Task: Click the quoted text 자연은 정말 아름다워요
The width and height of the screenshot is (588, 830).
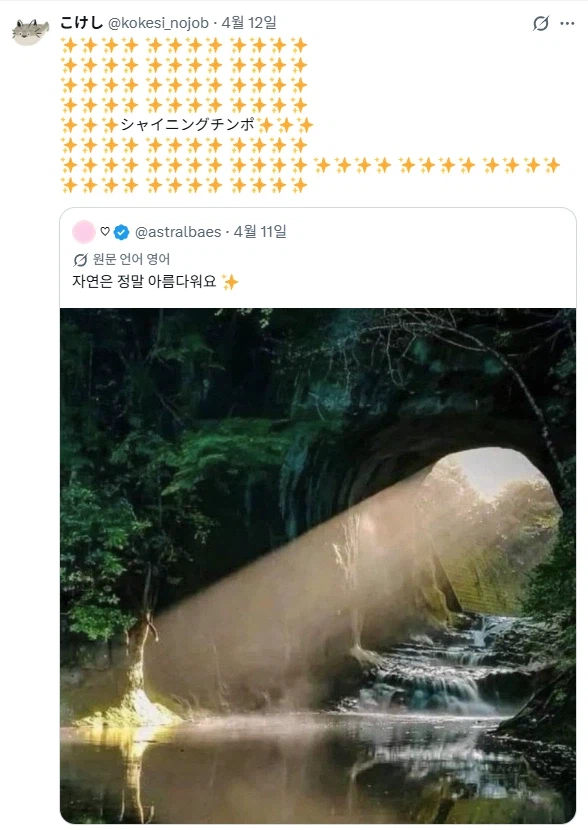Action: click(x=144, y=281)
